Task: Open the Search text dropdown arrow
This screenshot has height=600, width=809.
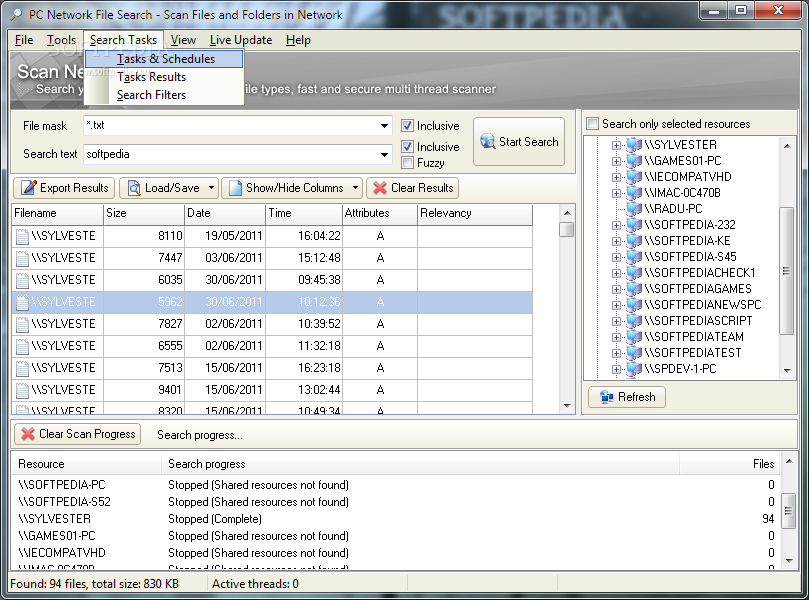Action: (x=384, y=154)
